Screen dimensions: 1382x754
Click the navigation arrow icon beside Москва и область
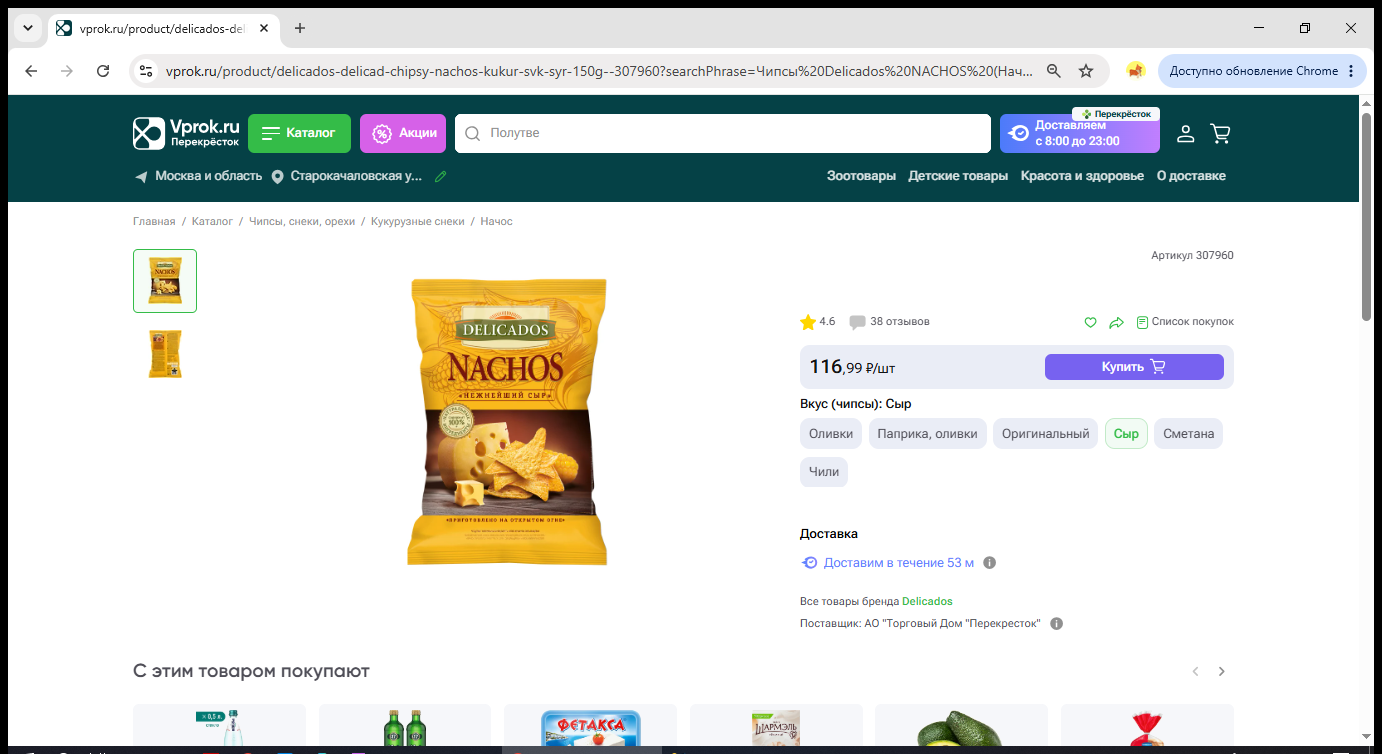[x=141, y=176]
